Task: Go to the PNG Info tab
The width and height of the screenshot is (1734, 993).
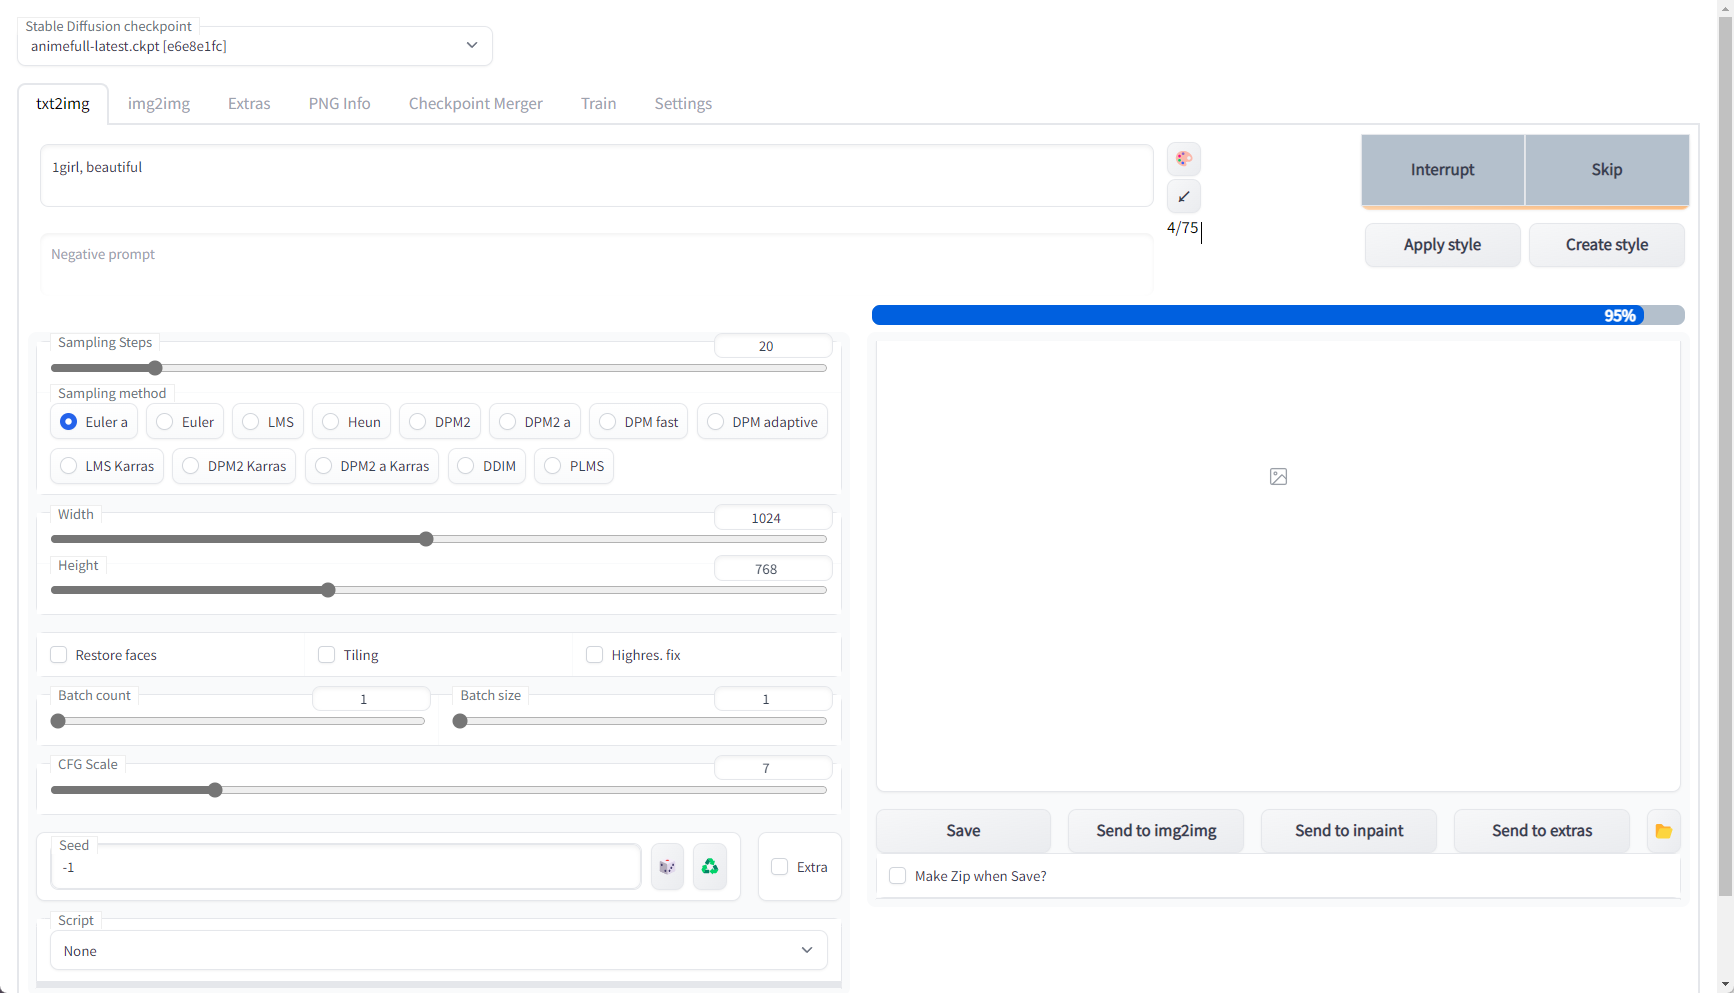Action: 340,104
